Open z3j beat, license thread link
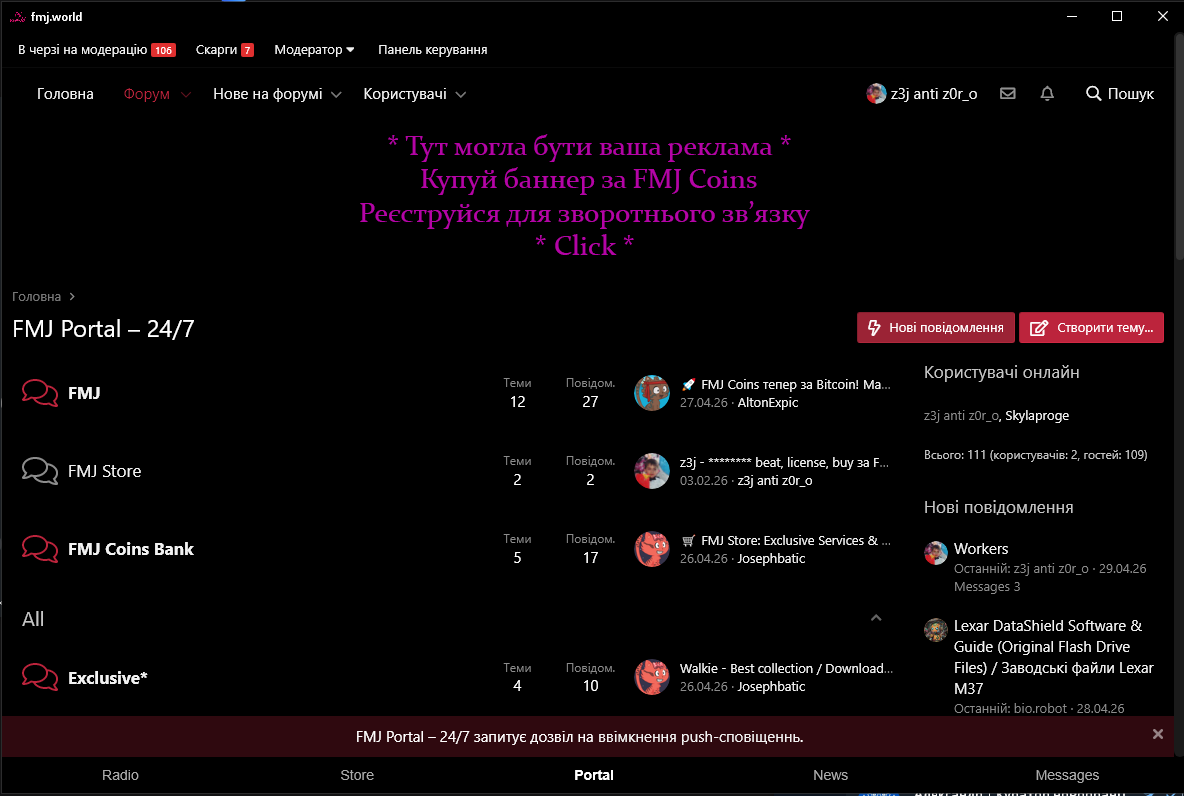The height and width of the screenshot is (796, 1184). [784, 462]
